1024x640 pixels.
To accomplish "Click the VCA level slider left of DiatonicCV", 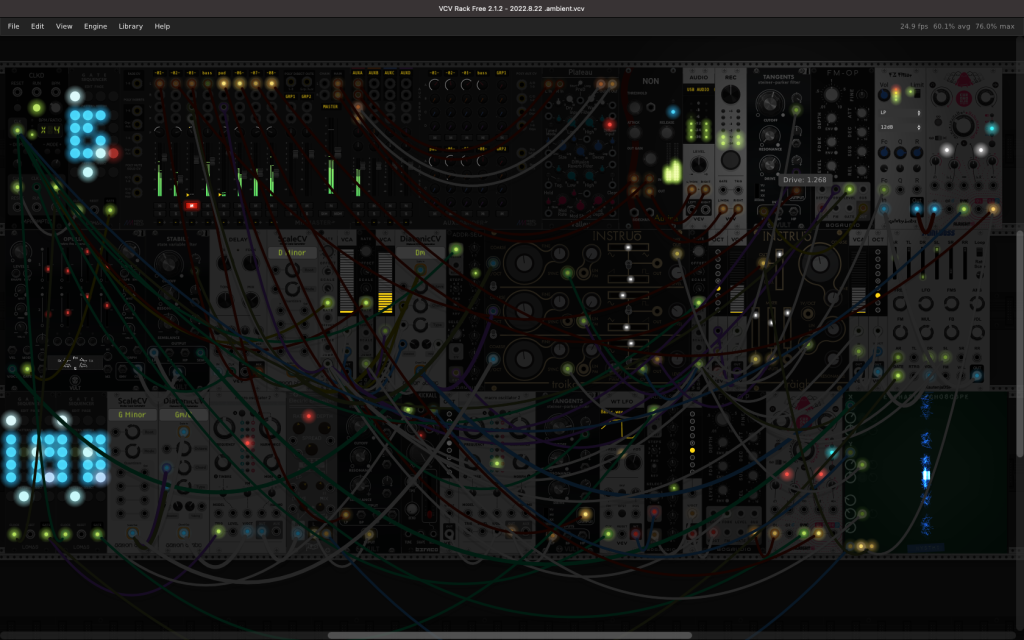I will coord(385,281).
